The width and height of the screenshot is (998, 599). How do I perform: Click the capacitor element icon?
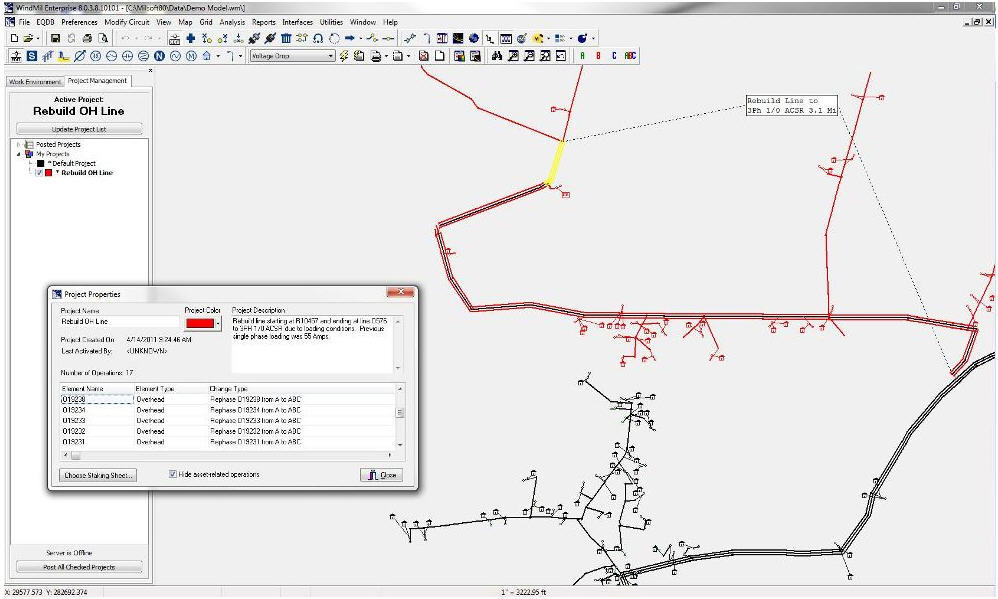coord(127,56)
